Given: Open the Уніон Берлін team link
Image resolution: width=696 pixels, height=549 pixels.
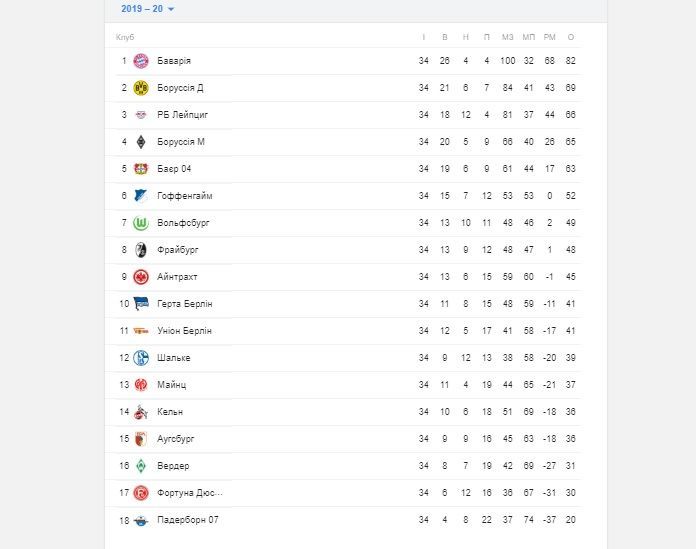Looking at the screenshot, I should (x=184, y=331).
